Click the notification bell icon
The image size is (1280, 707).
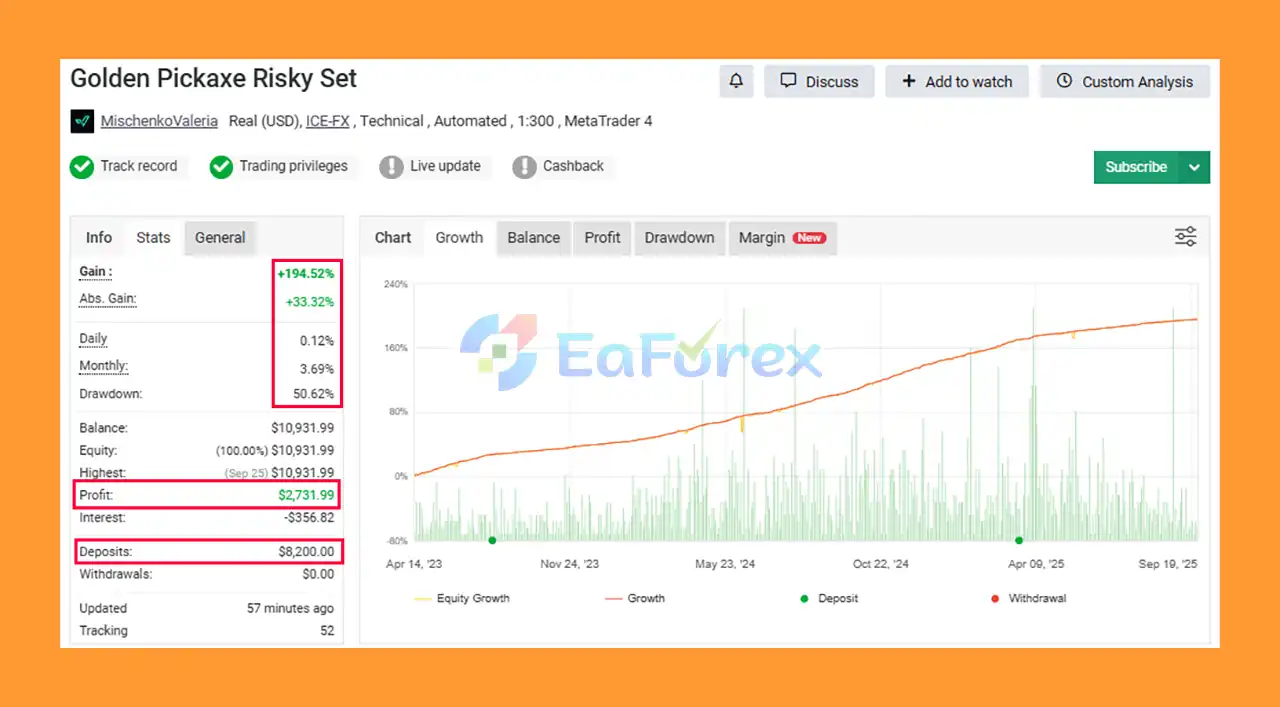click(x=736, y=82)
